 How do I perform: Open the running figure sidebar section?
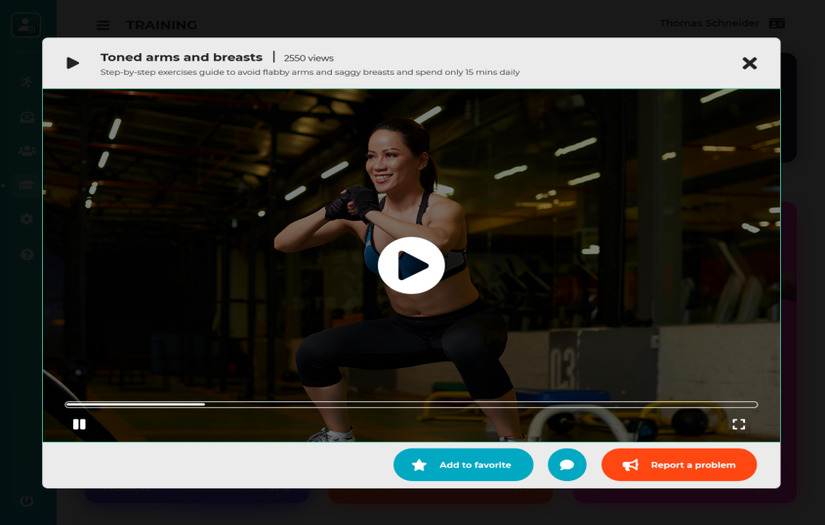point(26,82)
